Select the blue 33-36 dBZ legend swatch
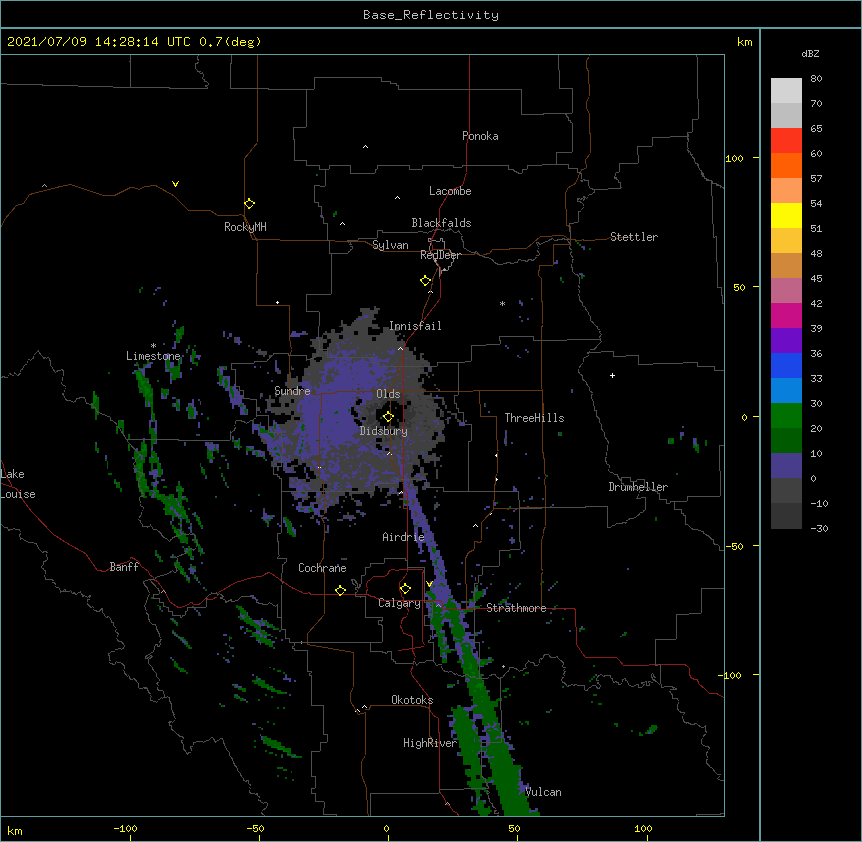The image size is (862, 842). click(786, 365)
